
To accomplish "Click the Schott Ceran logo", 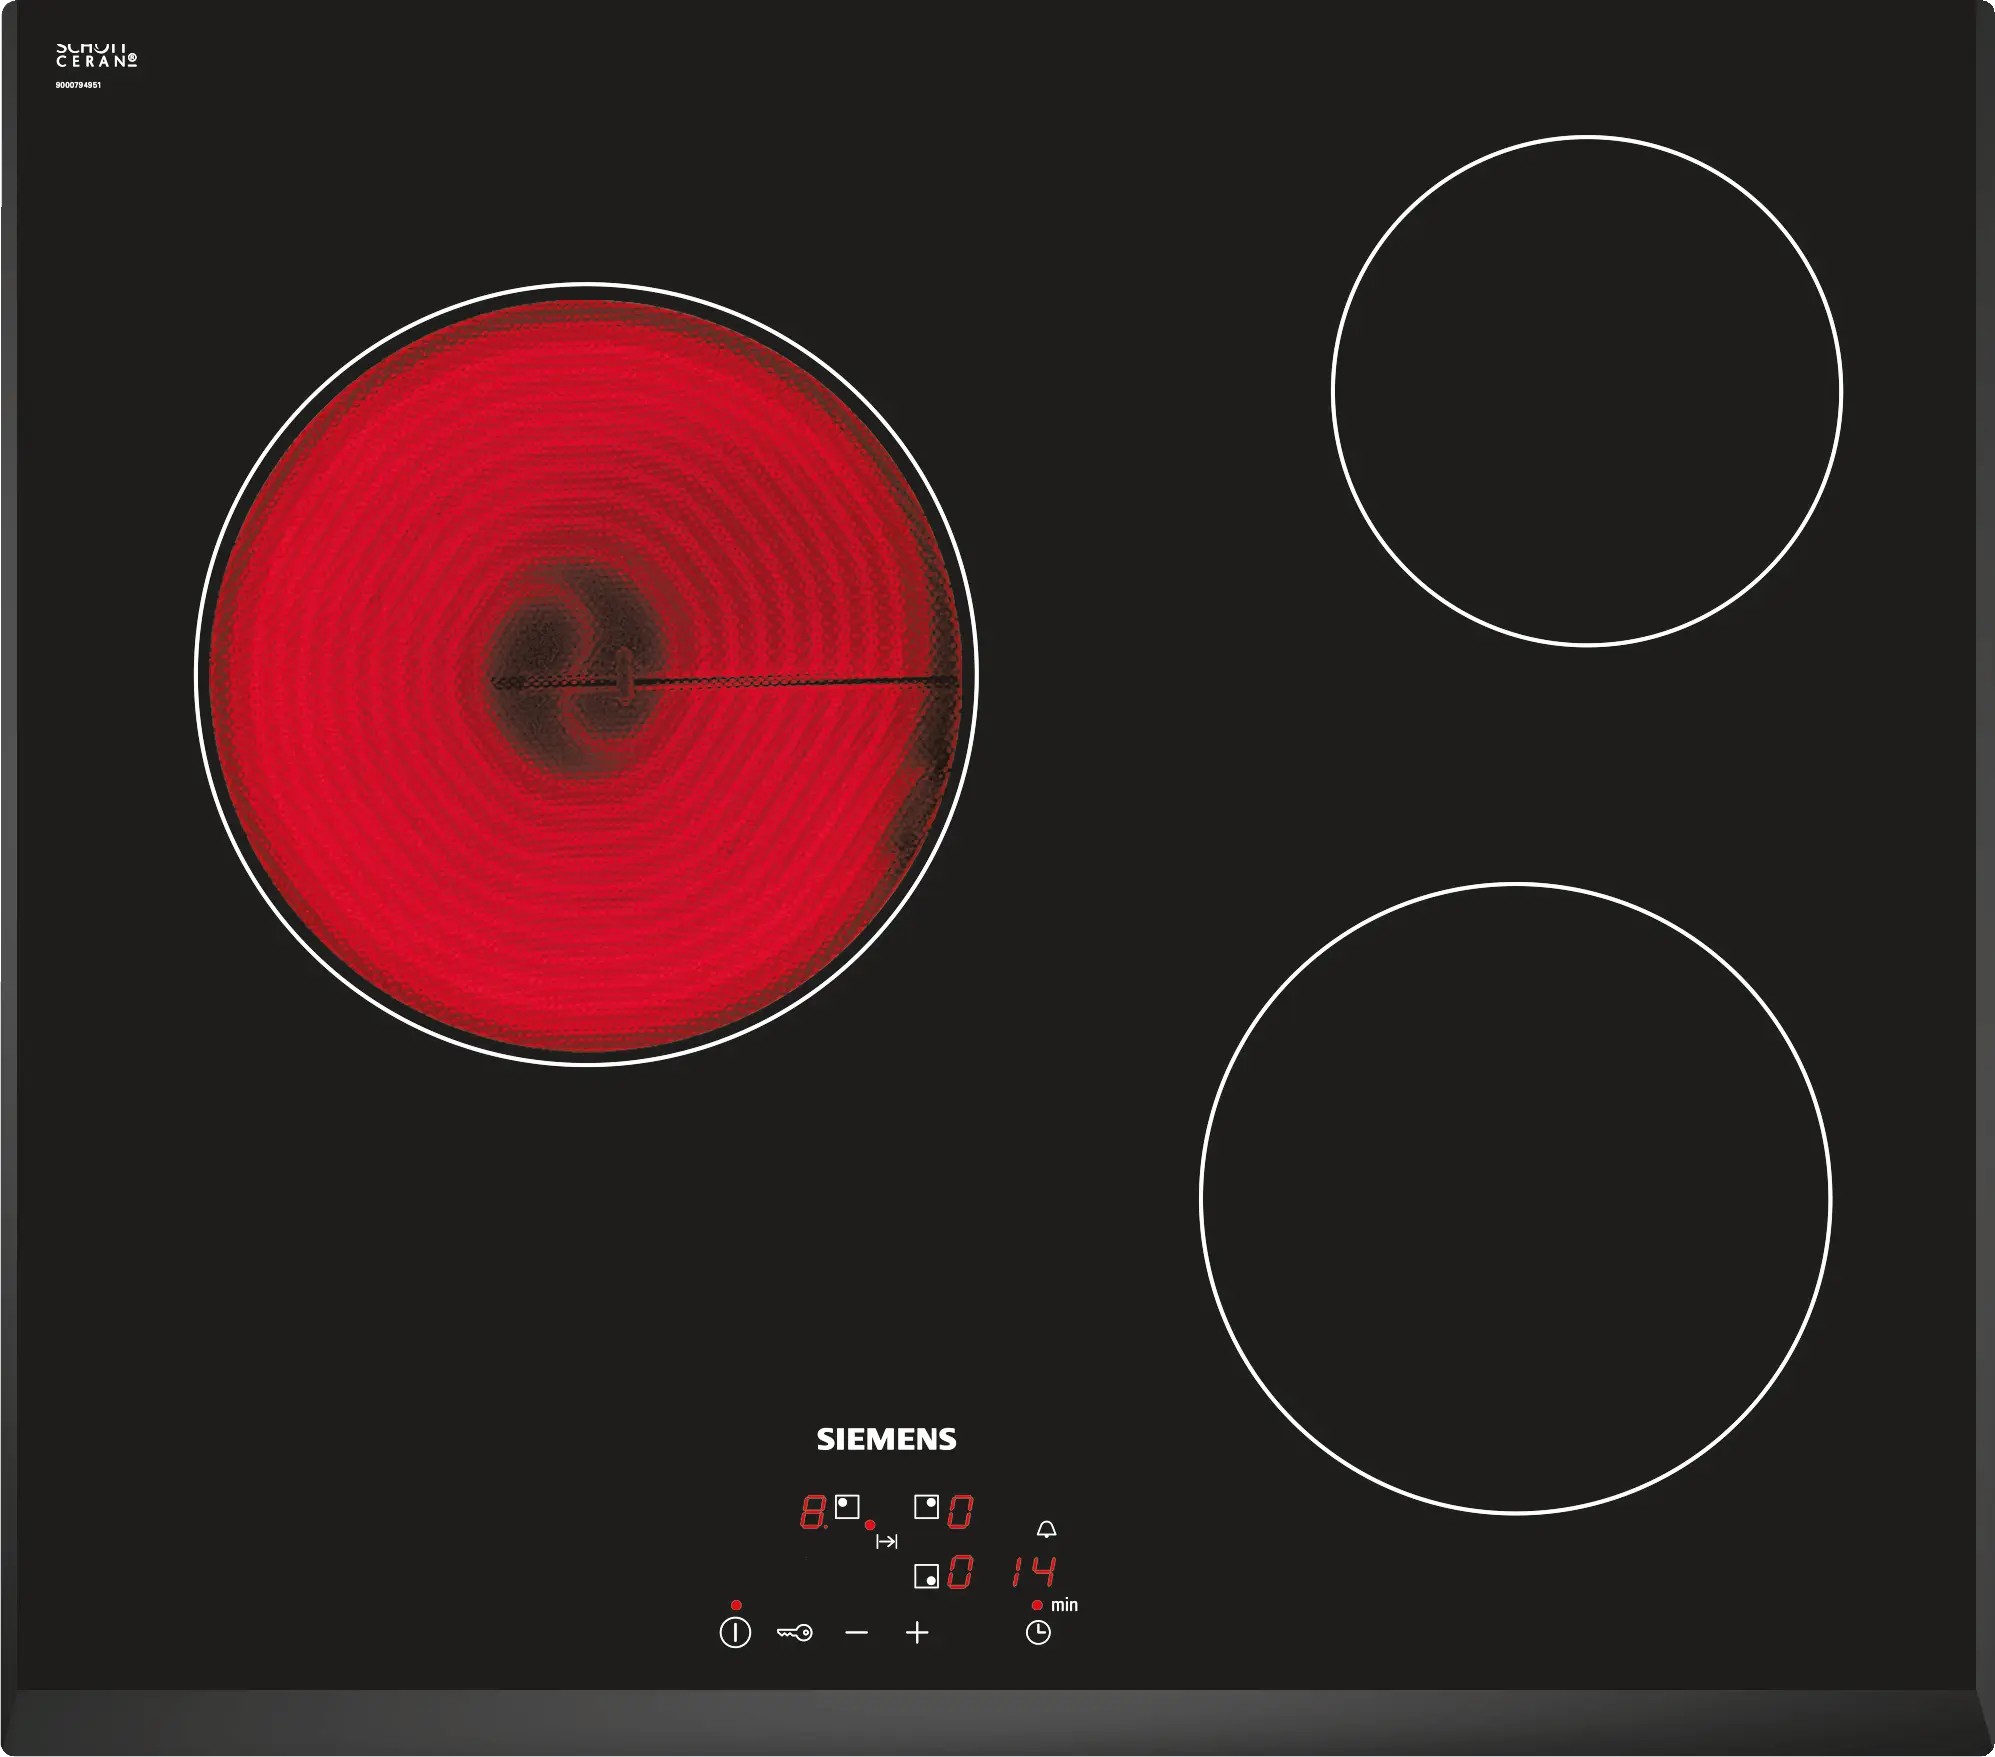I will (96, 56).
